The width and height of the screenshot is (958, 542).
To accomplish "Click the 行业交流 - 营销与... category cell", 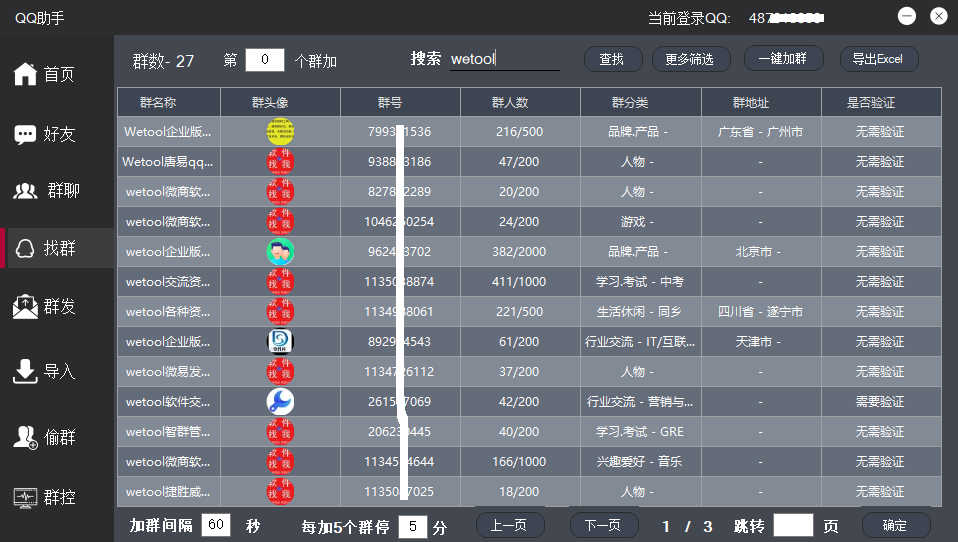I will coord(640,401).
